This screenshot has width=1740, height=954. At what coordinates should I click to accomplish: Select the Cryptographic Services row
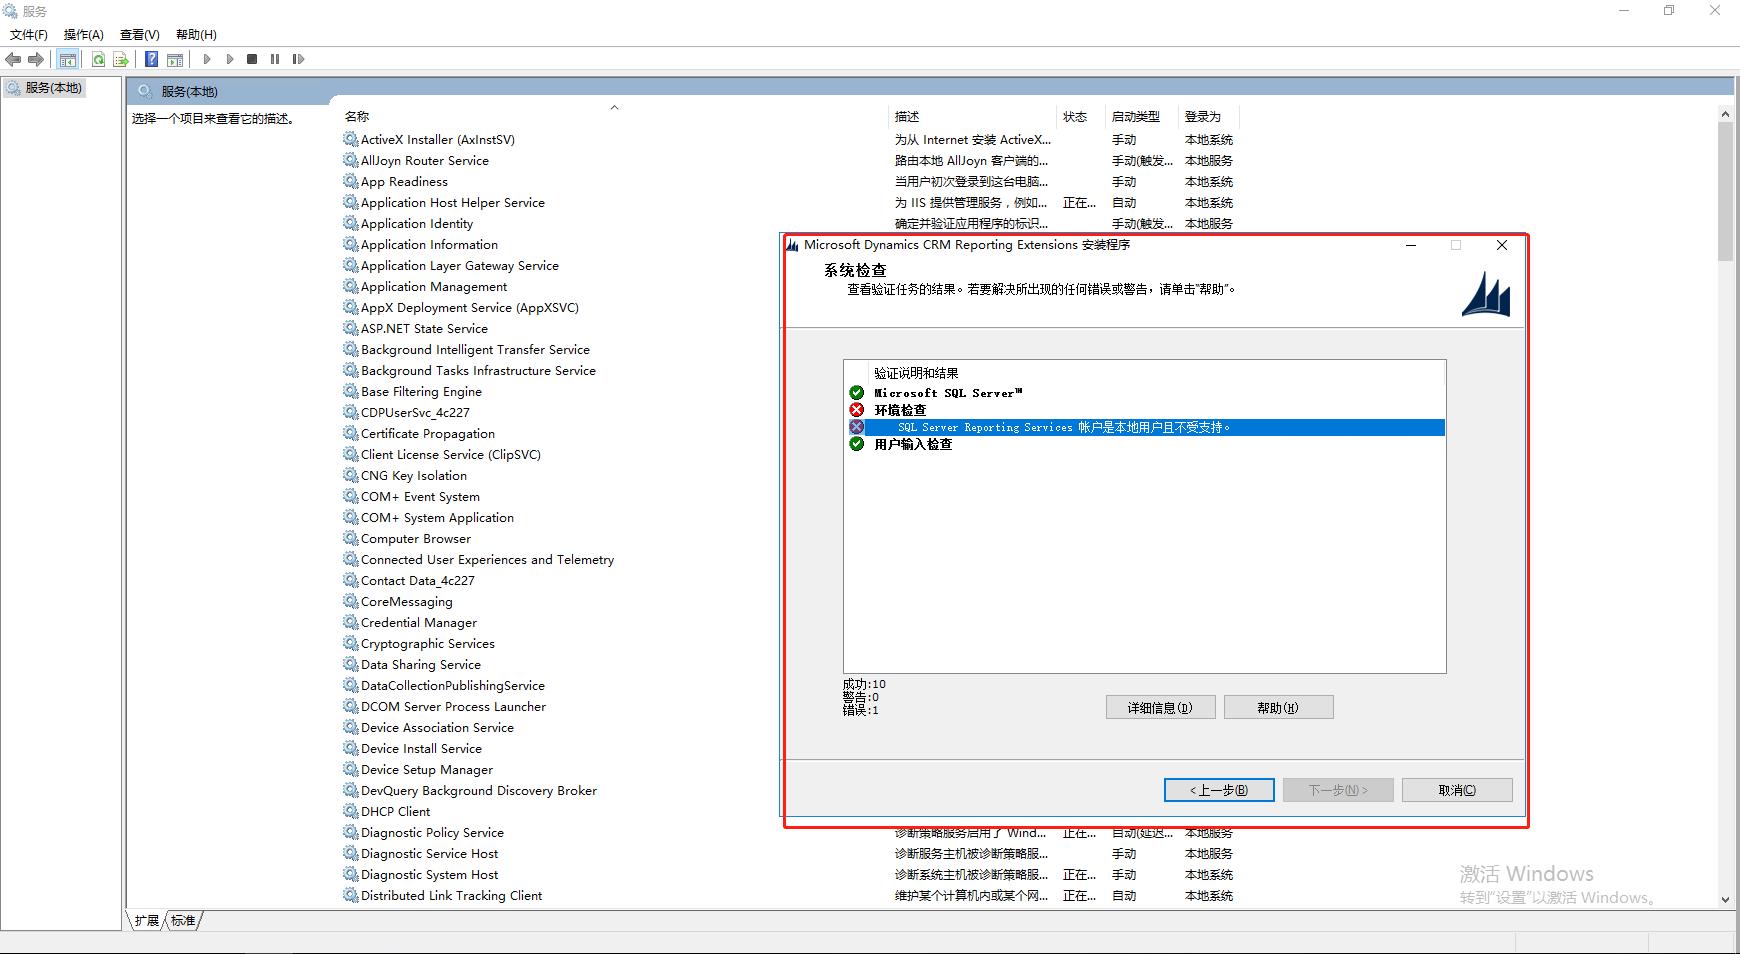pyautogui.click(x=428, y=643)
